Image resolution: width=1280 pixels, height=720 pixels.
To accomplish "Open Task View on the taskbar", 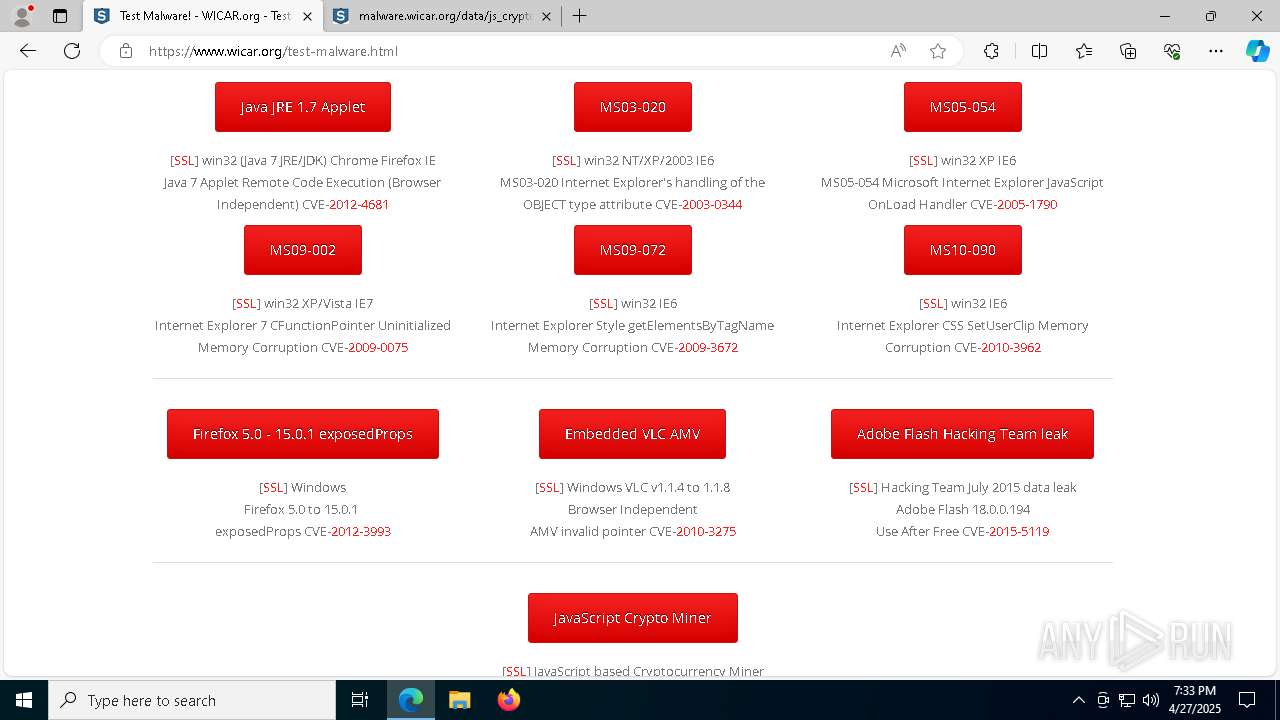I will click(360, 700).
